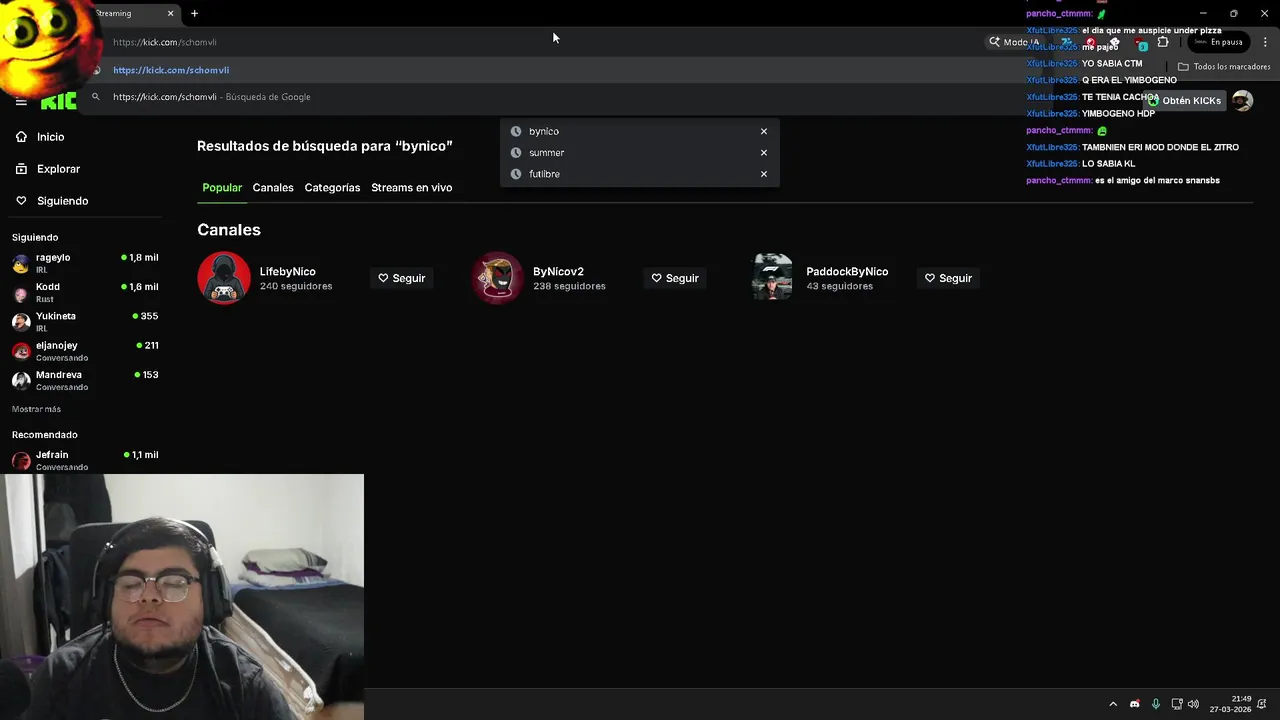Open Yukineta channel in following list

tap(85, 321)
